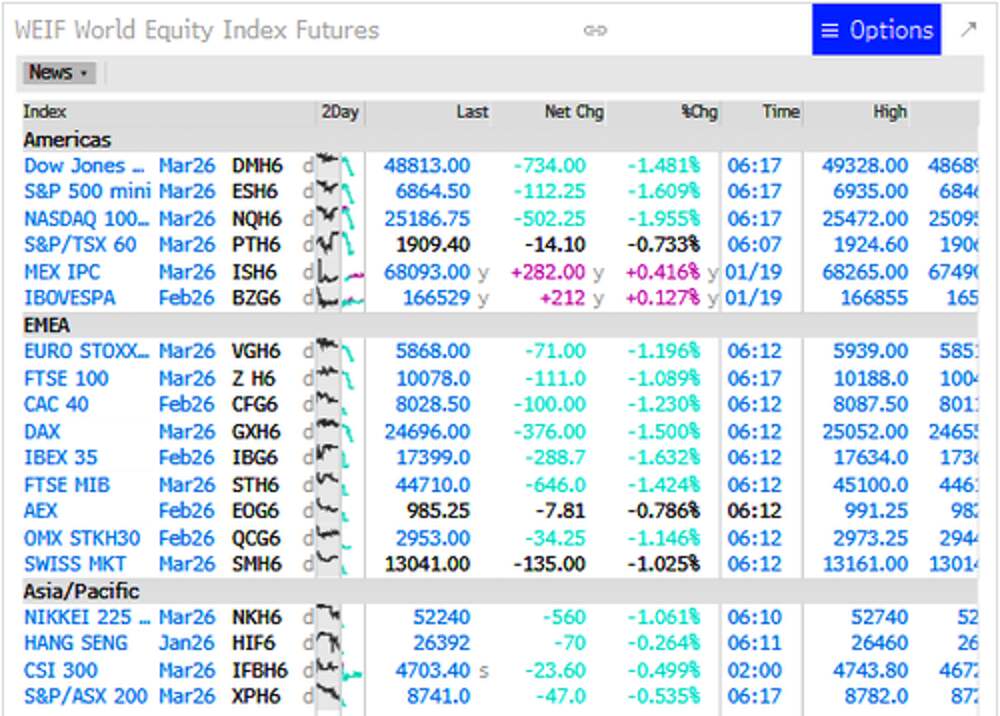Collapse the EMEA section header
The height and width of the screenshot is (716, 1000).
pyautogui.click(x=46, y=325)
